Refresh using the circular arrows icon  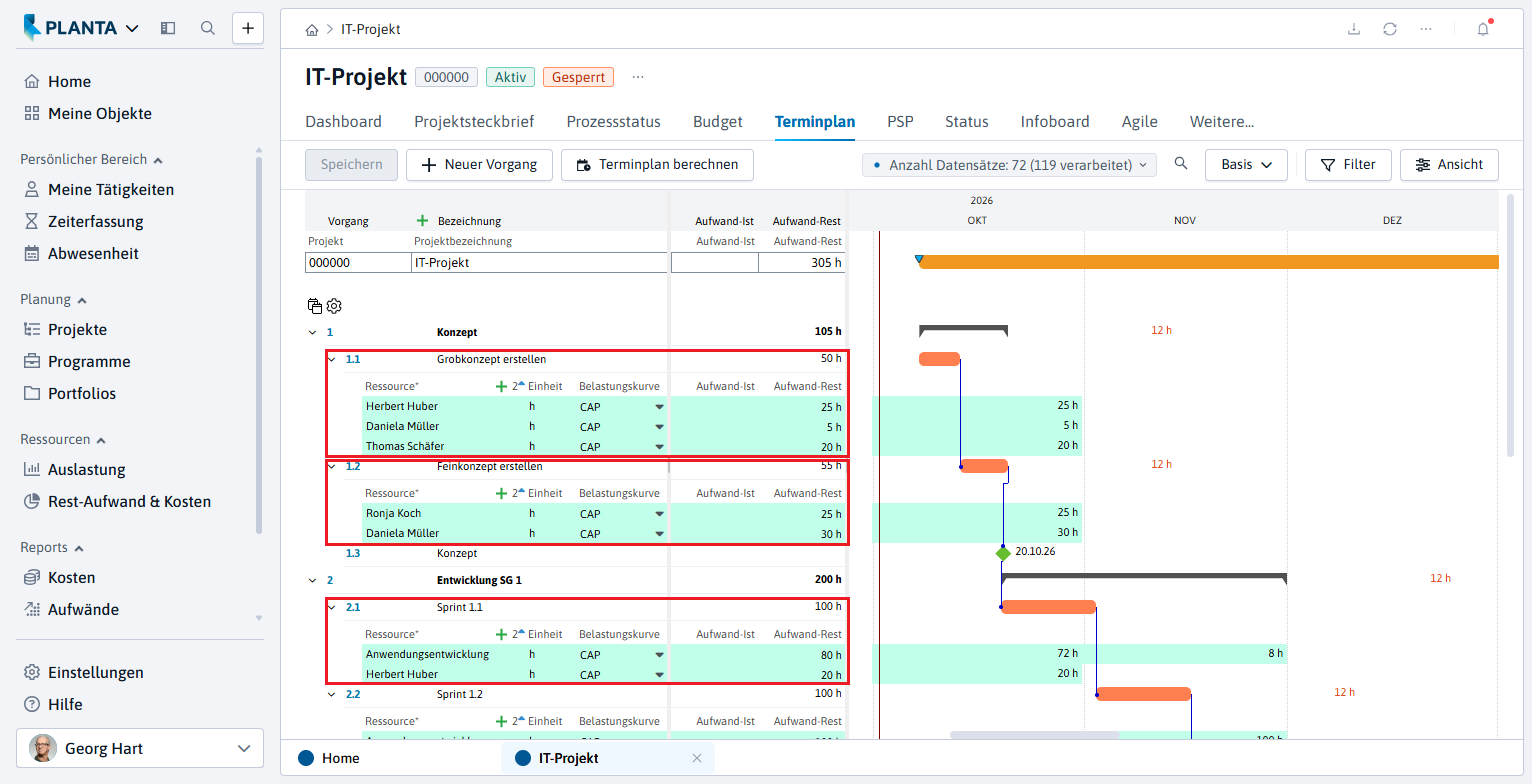tap(1390, 29)
